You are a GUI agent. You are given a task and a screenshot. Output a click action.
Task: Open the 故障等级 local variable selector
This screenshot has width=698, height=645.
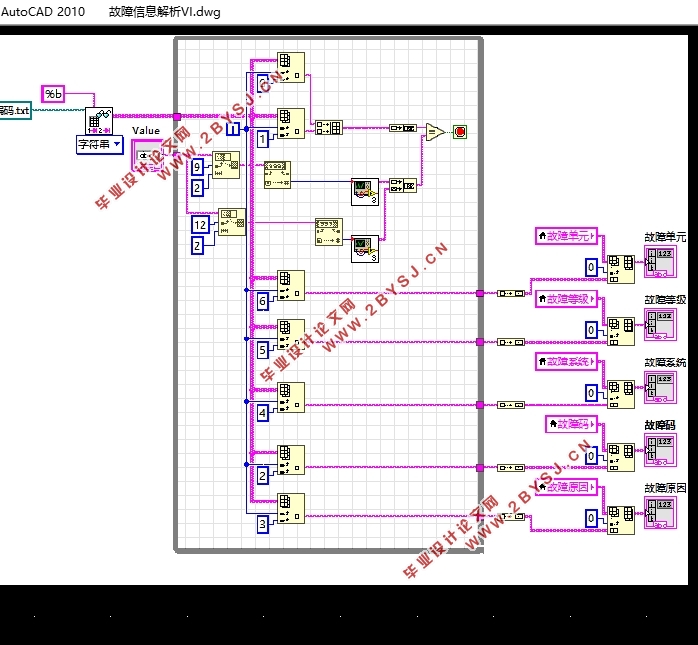(x=566, y=299)
